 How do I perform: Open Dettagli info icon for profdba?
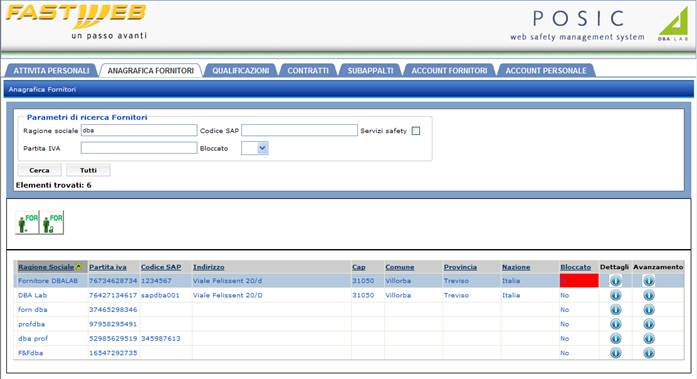[615, 324]
